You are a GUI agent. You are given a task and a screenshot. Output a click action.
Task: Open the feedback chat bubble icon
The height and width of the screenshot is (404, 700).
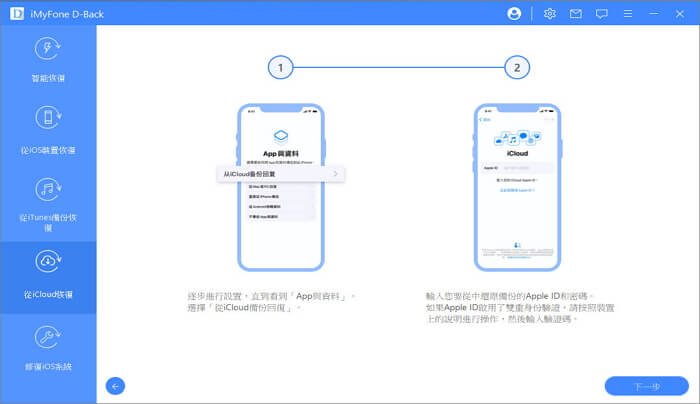tap(601, 14)
